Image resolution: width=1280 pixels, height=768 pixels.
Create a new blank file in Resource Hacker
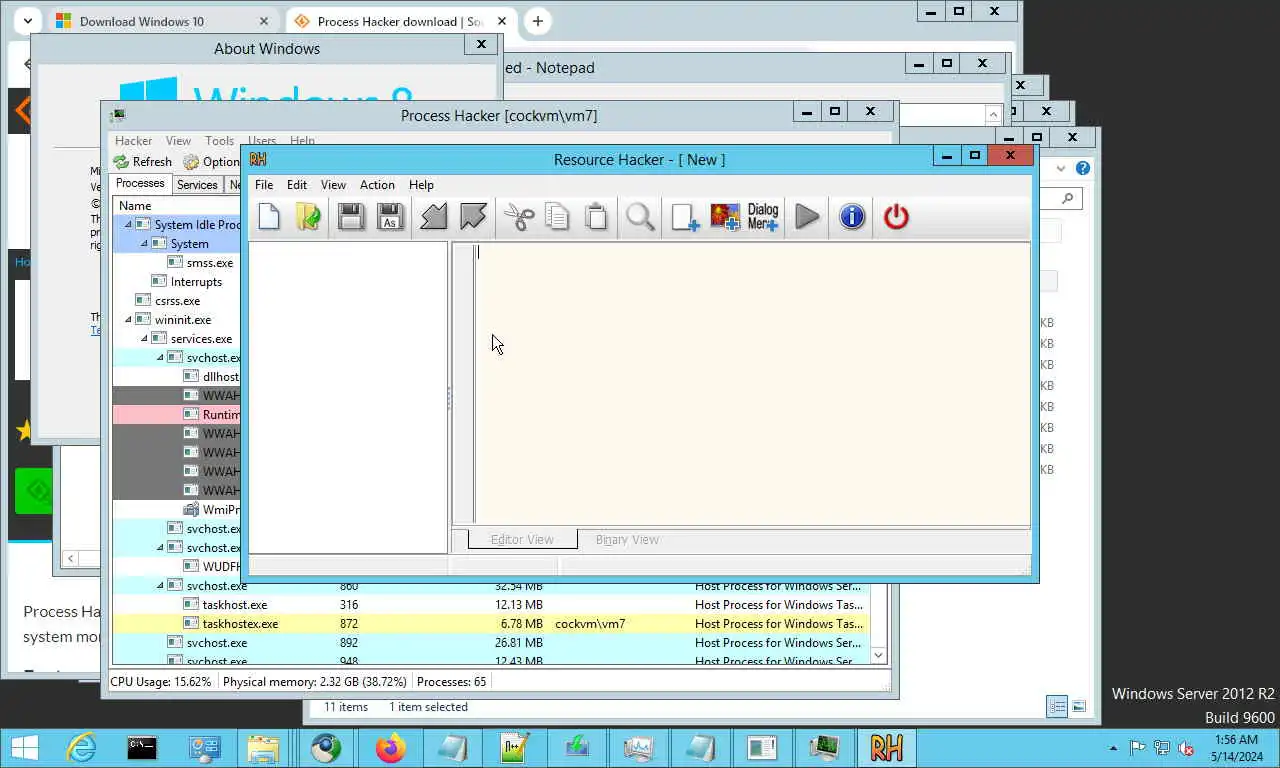coord(269,217)
